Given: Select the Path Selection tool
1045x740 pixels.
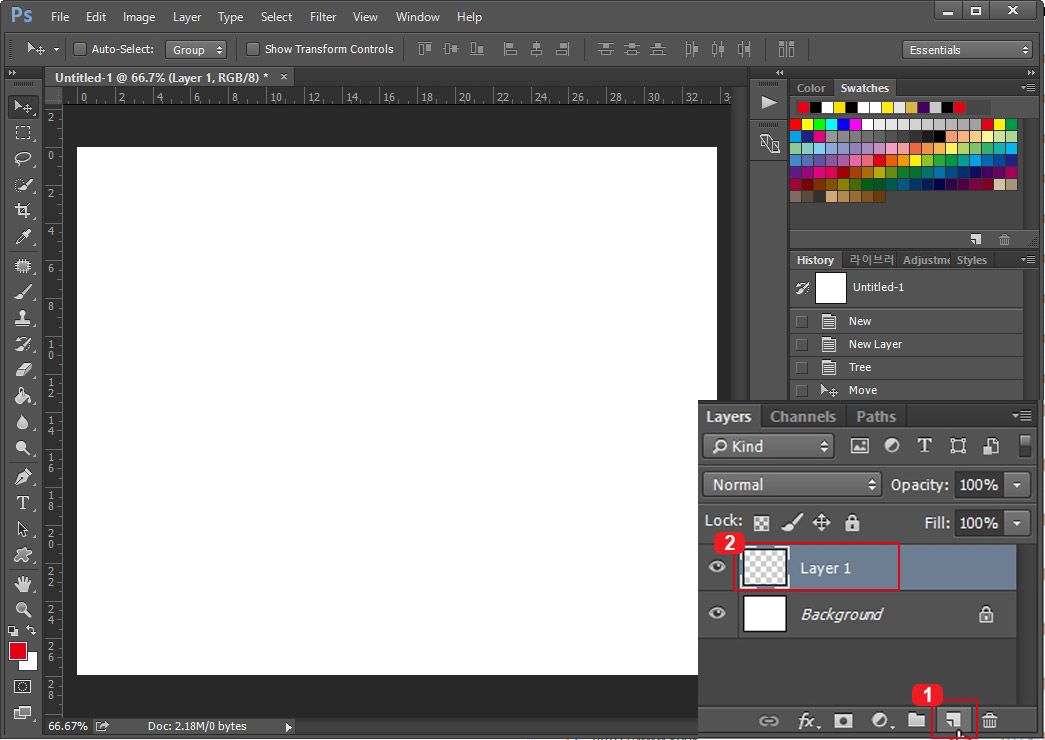Looking at the screenshot, I should pos(23,529).
